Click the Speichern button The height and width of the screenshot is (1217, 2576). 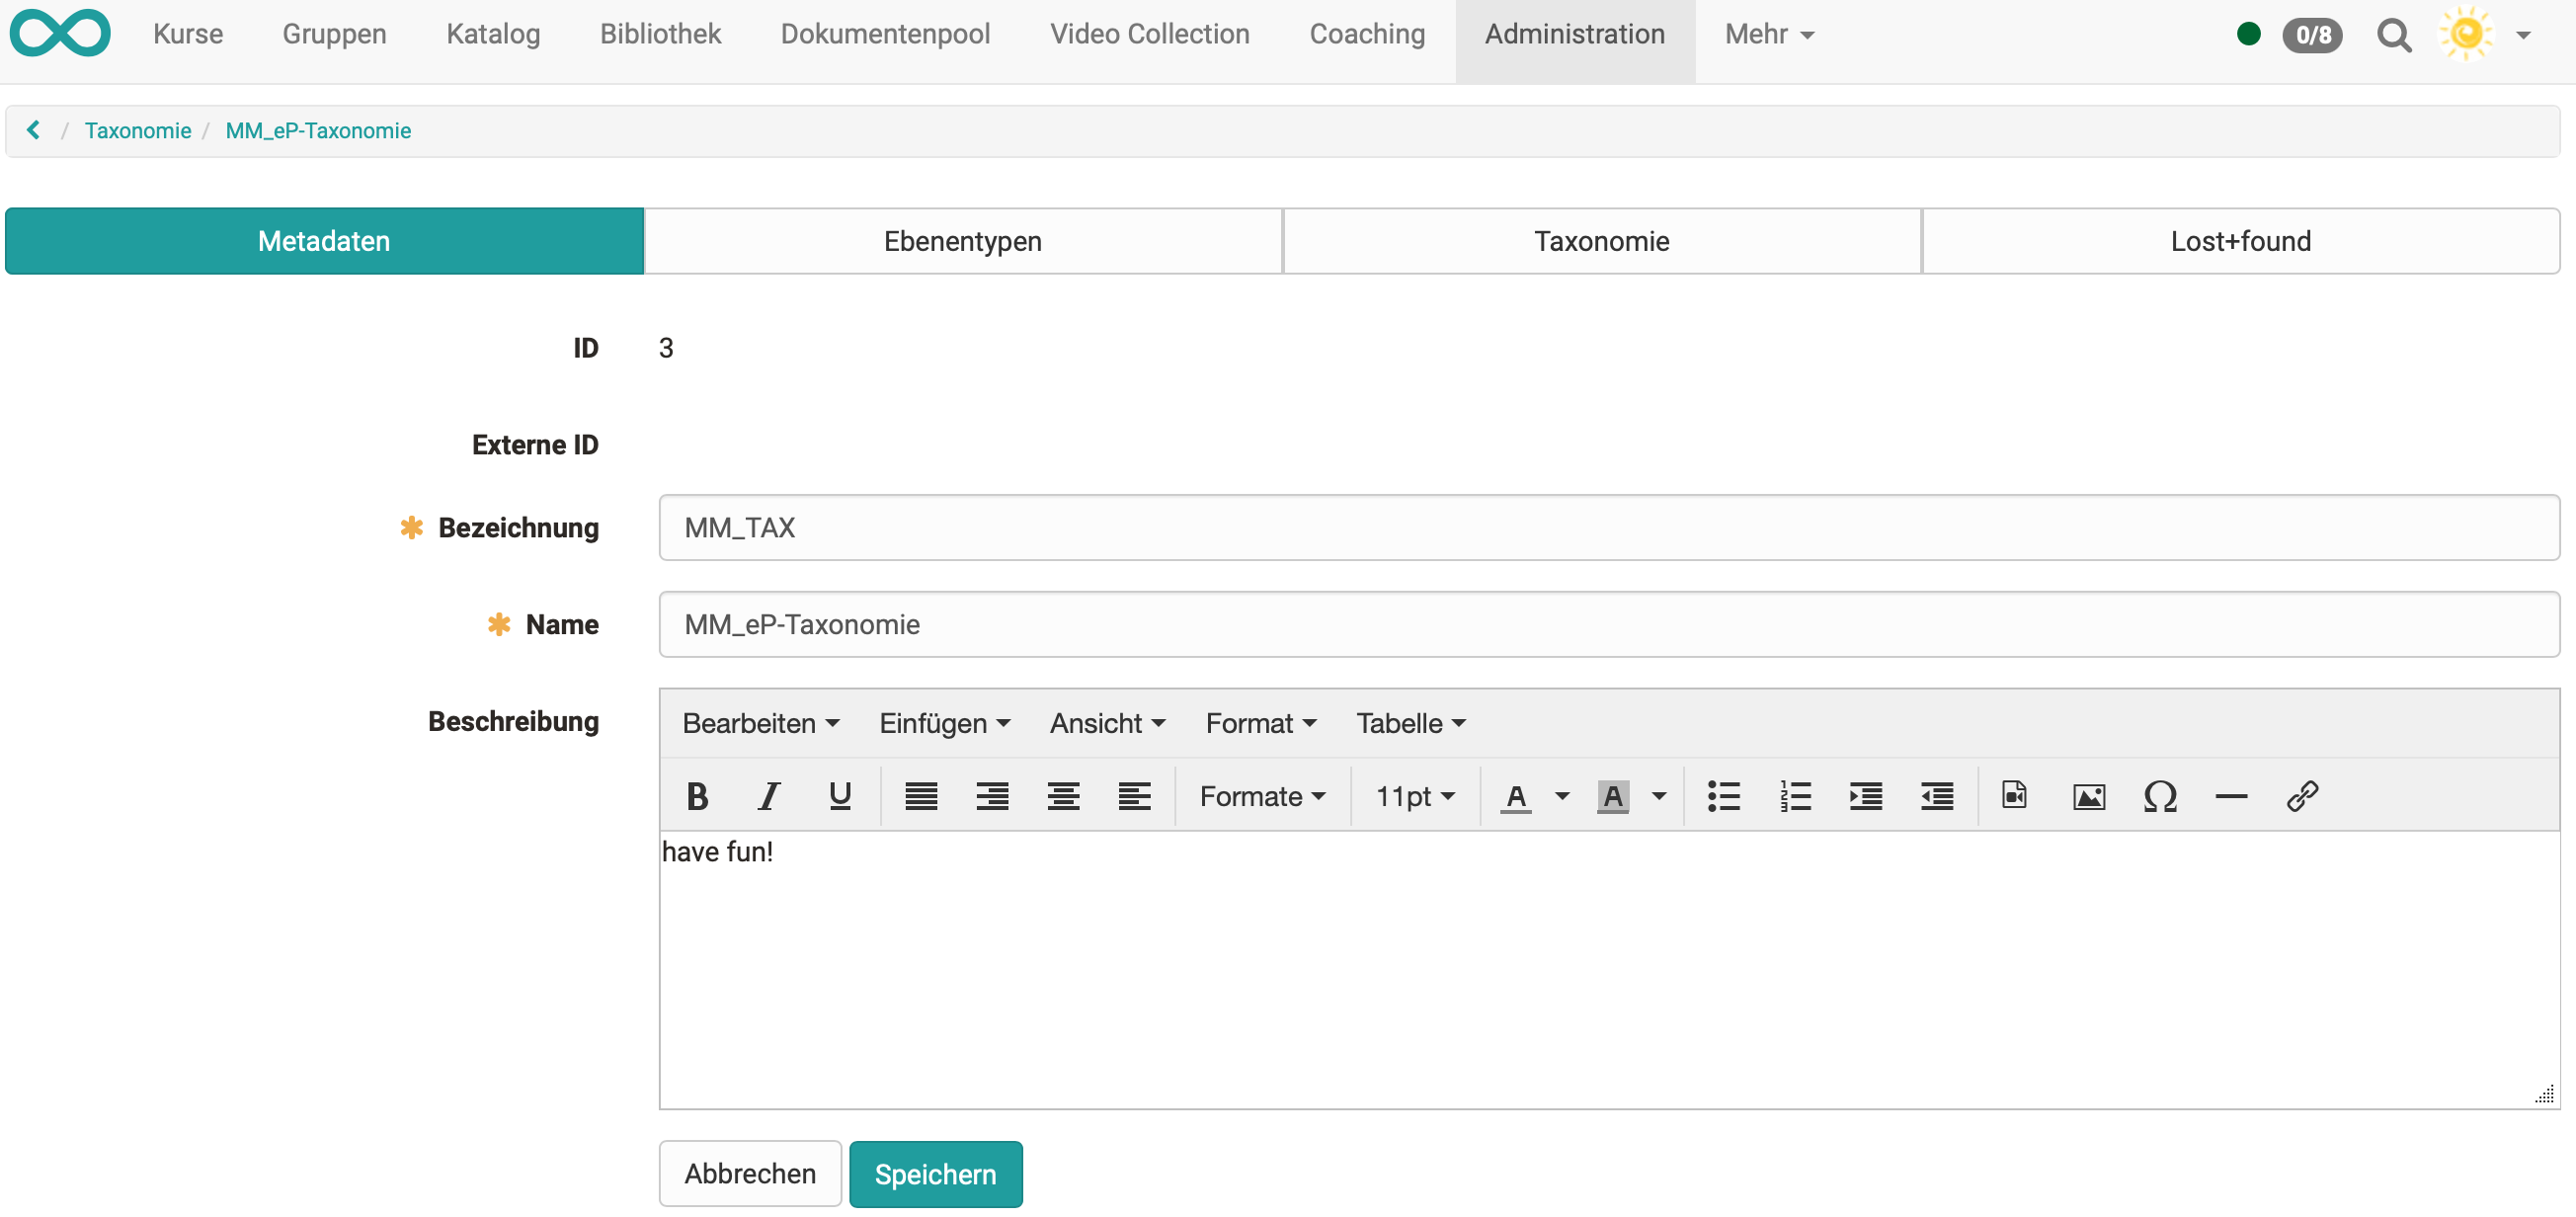[935, 1173]
